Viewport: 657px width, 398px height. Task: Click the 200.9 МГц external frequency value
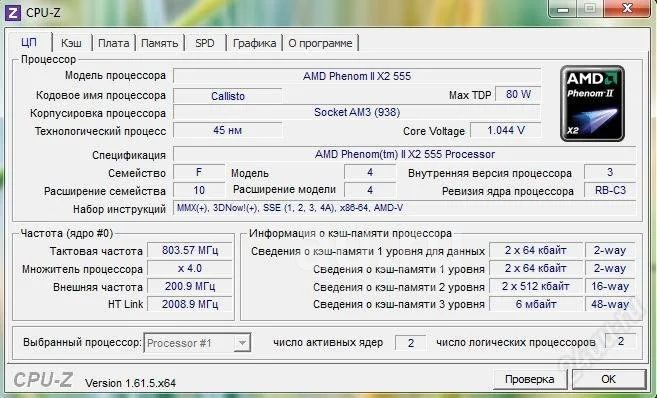(190, 286)
